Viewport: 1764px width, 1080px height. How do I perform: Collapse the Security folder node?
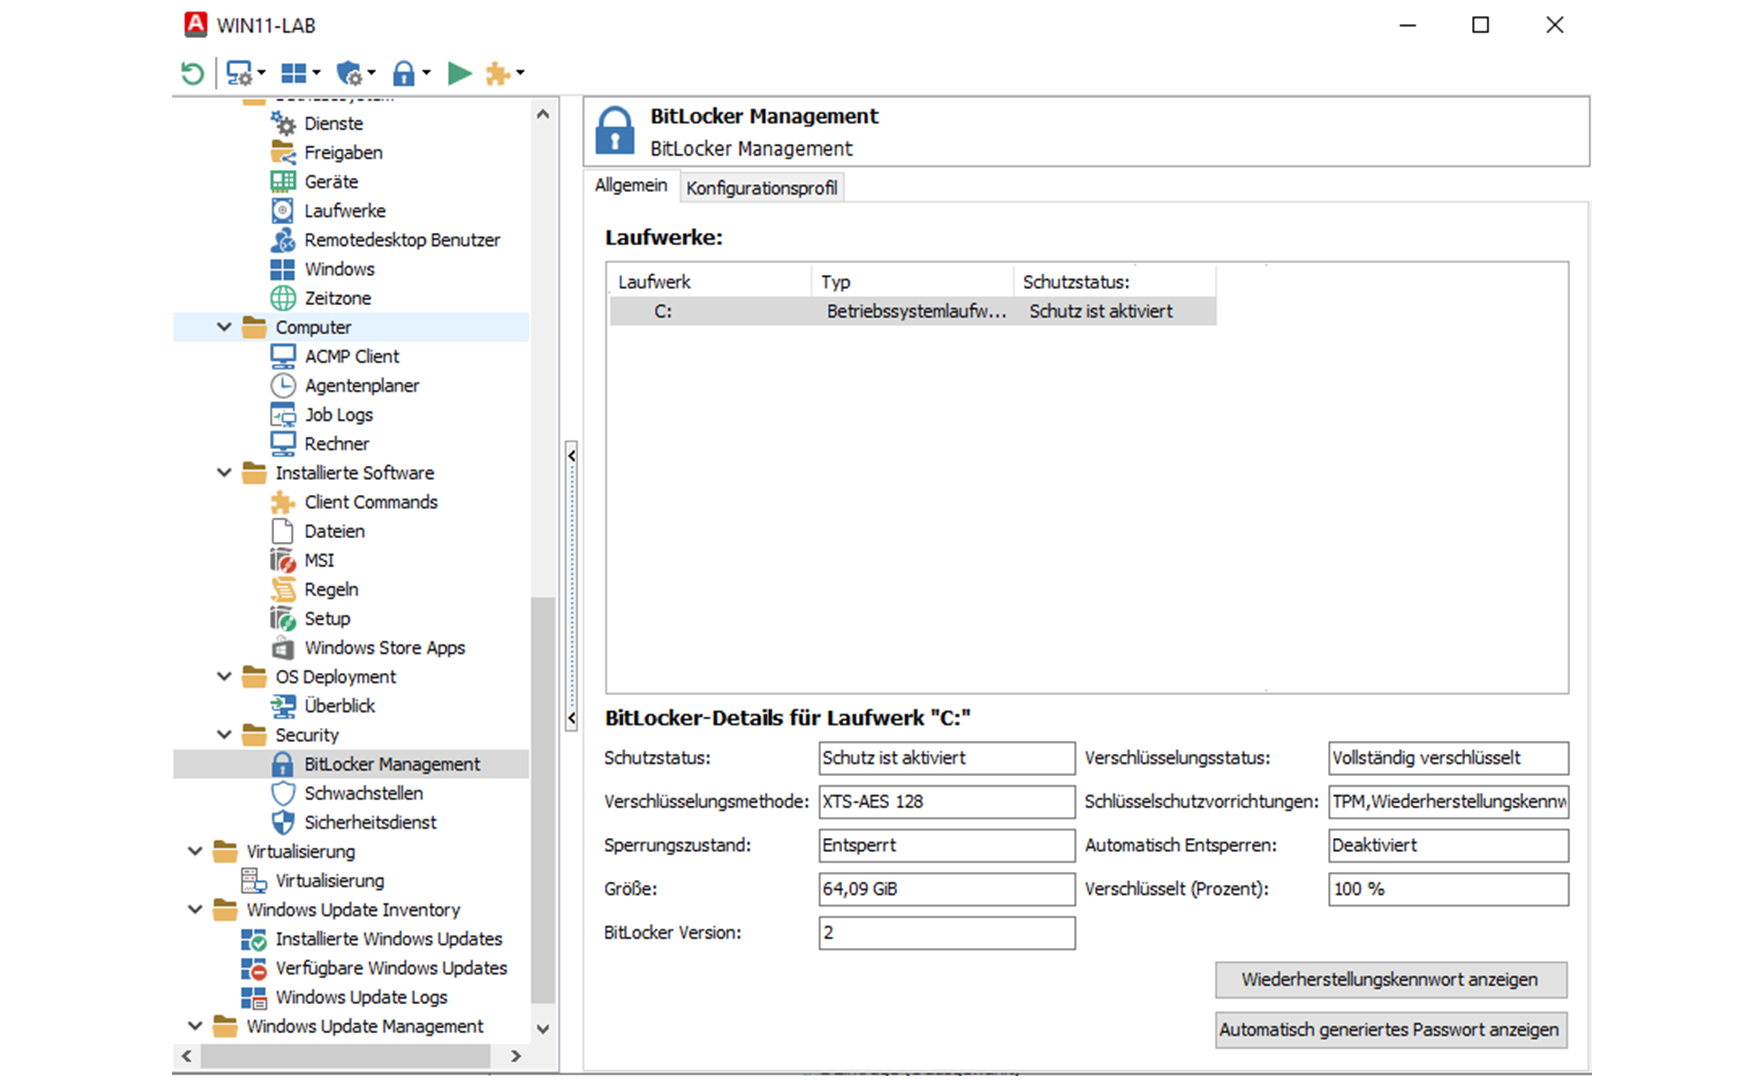point(224,734)
